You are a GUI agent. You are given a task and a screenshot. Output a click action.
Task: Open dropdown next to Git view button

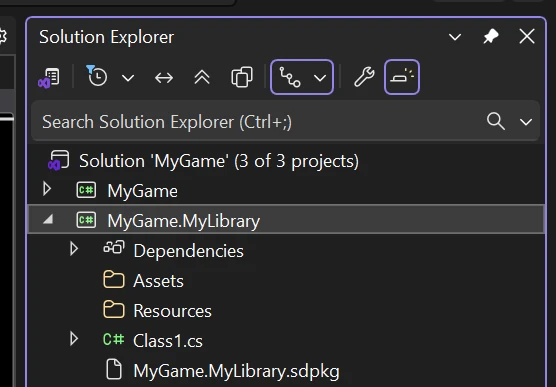(x=320, y=78)
